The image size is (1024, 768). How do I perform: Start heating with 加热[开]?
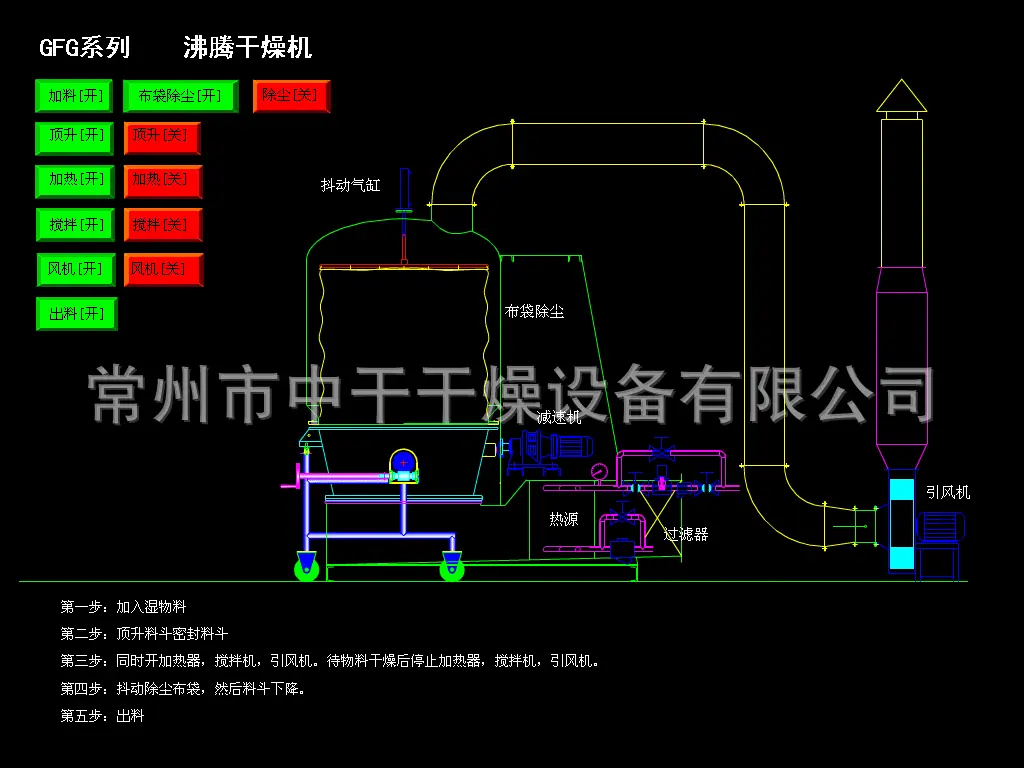[x=75, y=181]
